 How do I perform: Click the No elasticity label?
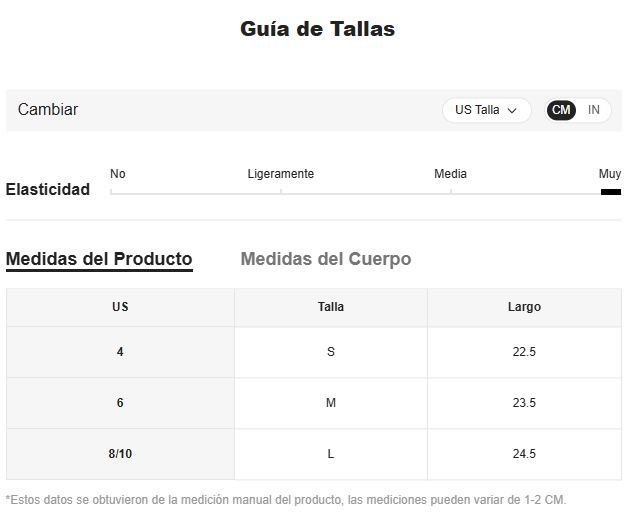point(118,174)
